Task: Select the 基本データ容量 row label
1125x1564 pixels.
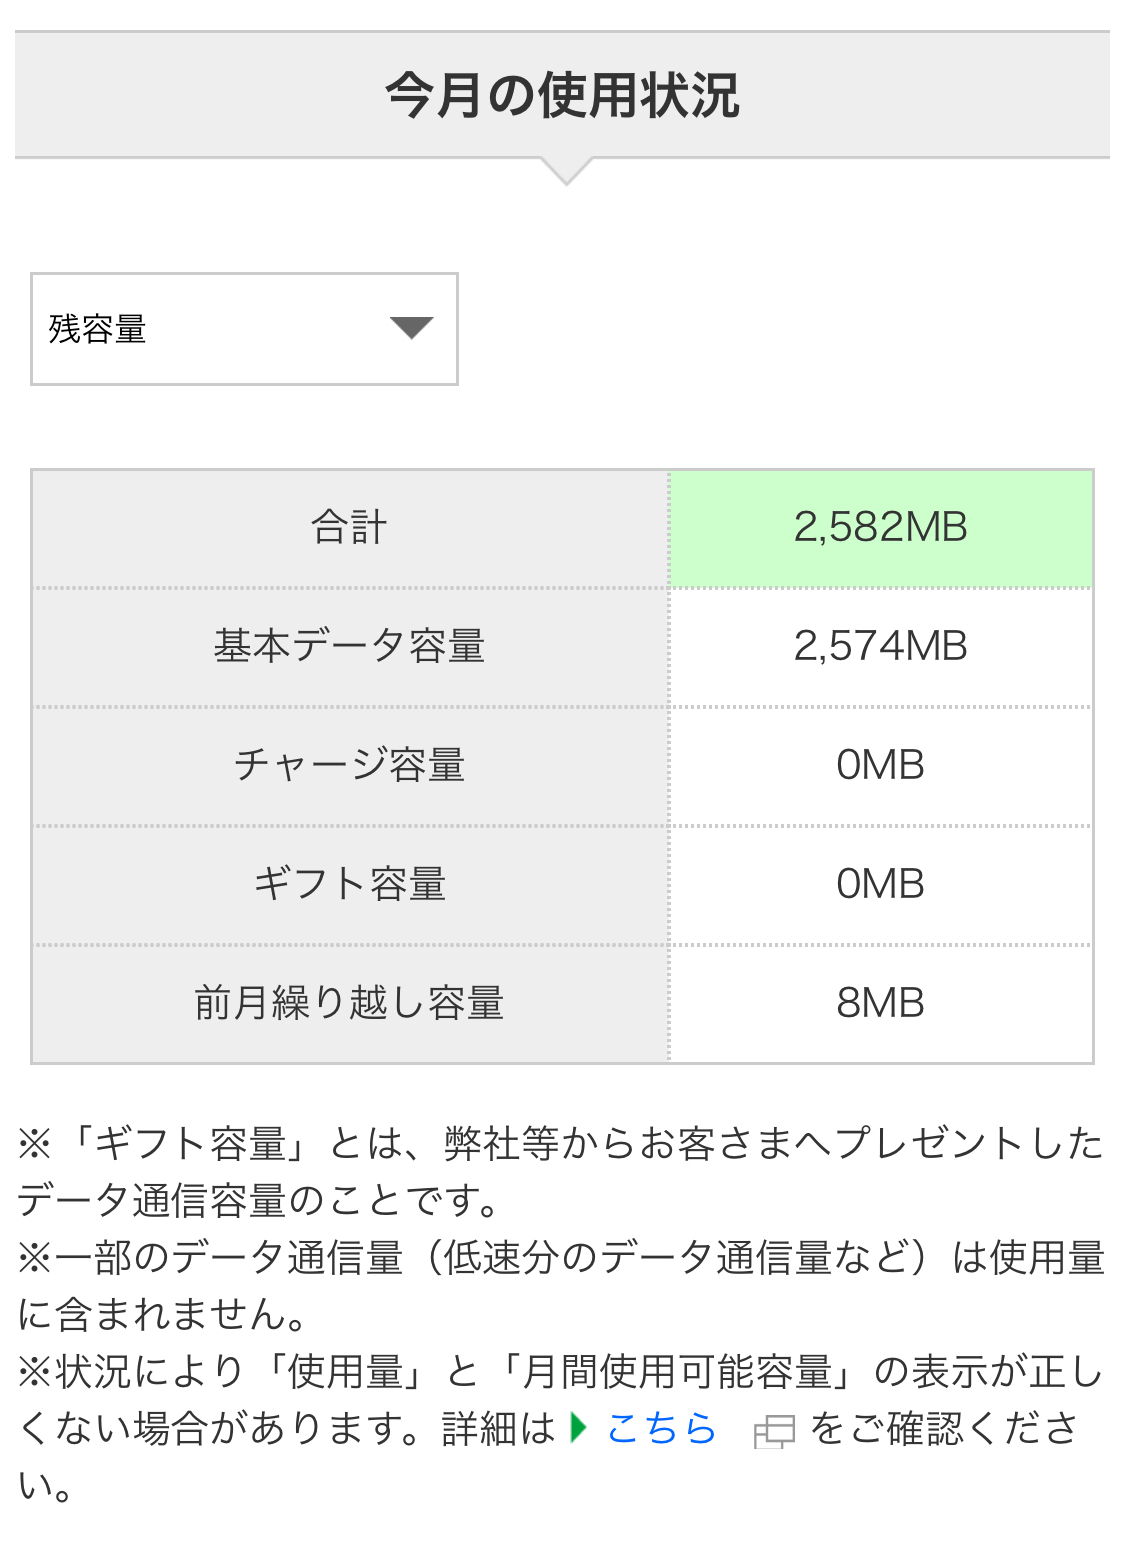Action: pos(350,647)
